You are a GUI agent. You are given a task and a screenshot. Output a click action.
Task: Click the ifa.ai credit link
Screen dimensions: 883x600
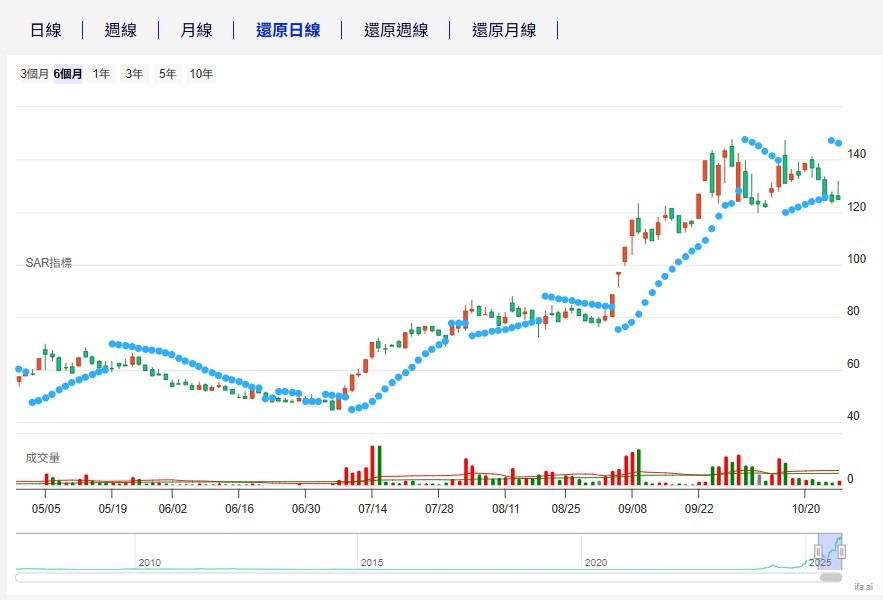863,589
